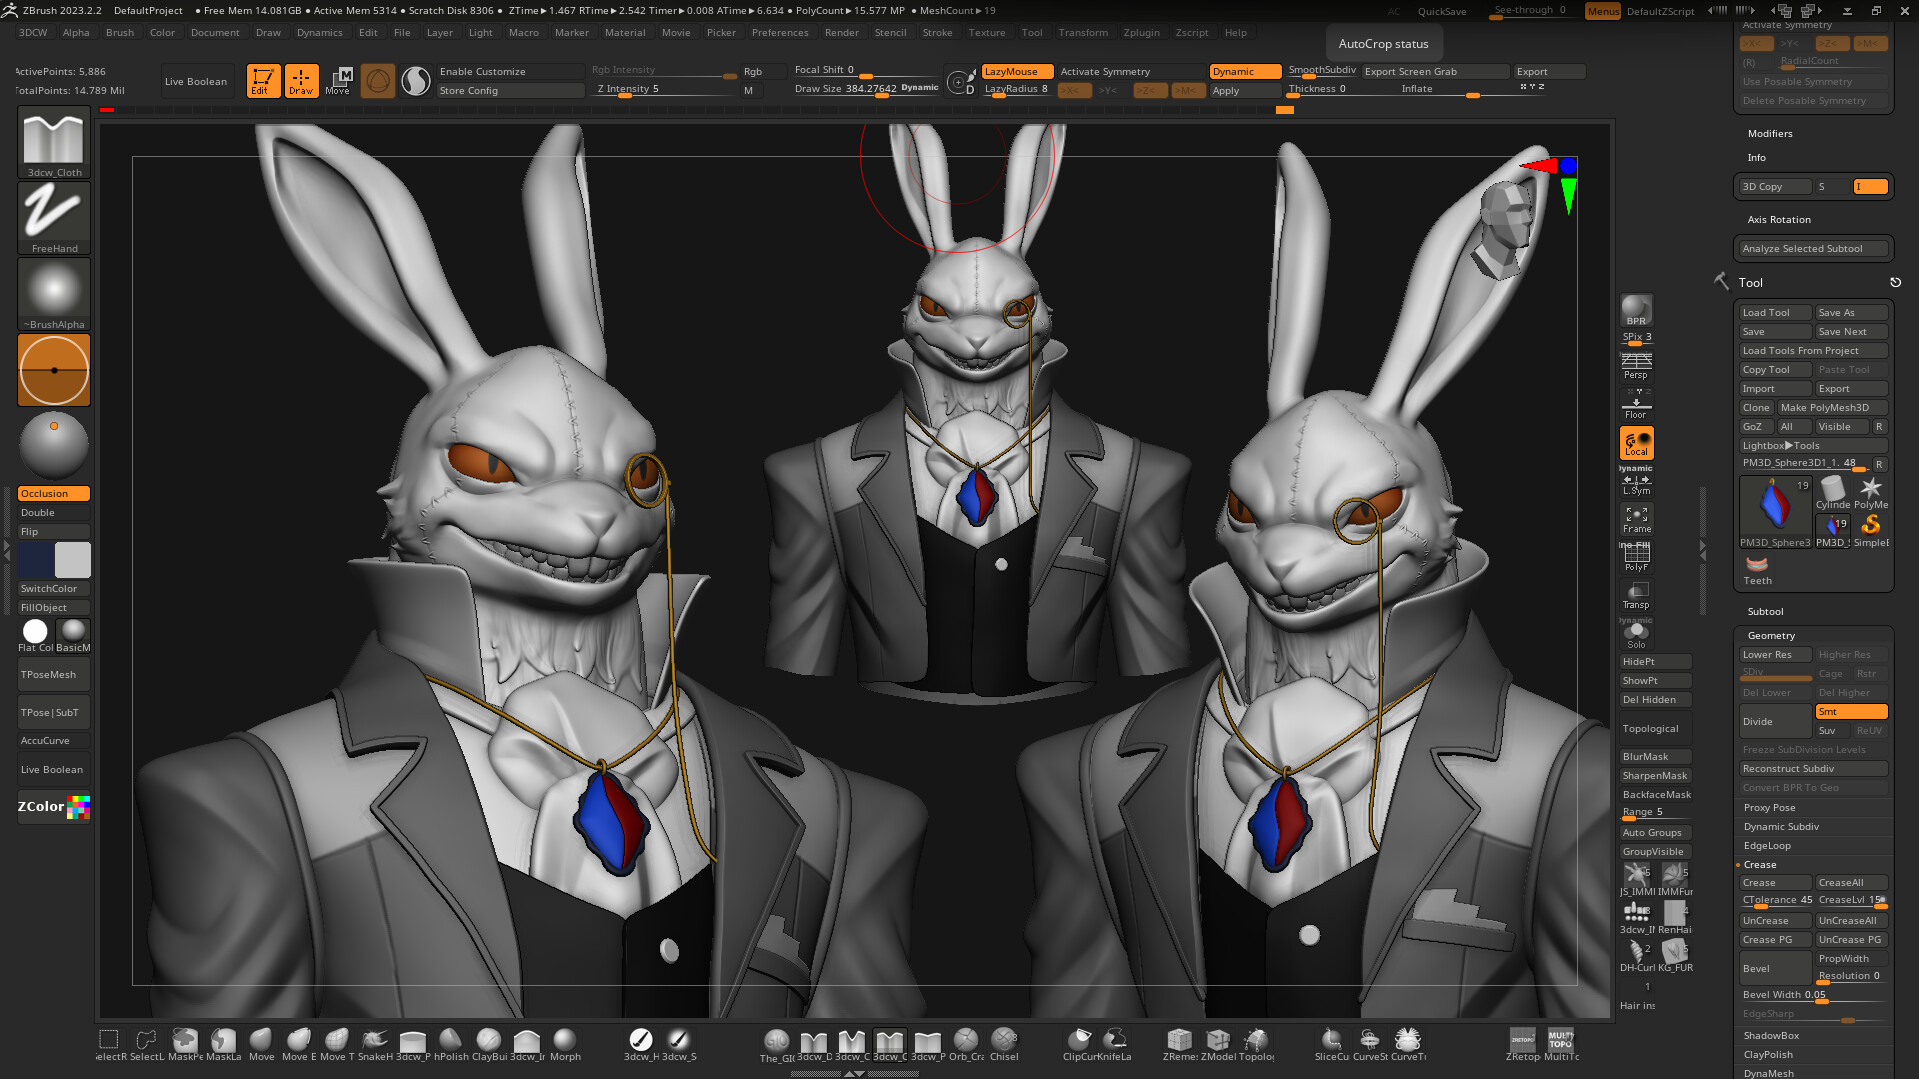Select the SnakeHook brush
The height and width of the screenshot is (1079, 1919).
pyautogui.click(x=374, y=1042)
